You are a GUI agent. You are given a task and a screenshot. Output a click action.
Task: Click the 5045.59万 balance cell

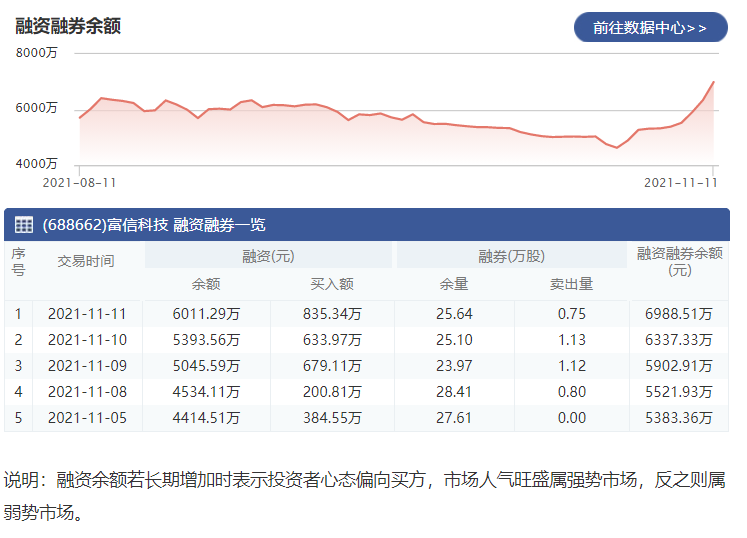click(206, 366)
